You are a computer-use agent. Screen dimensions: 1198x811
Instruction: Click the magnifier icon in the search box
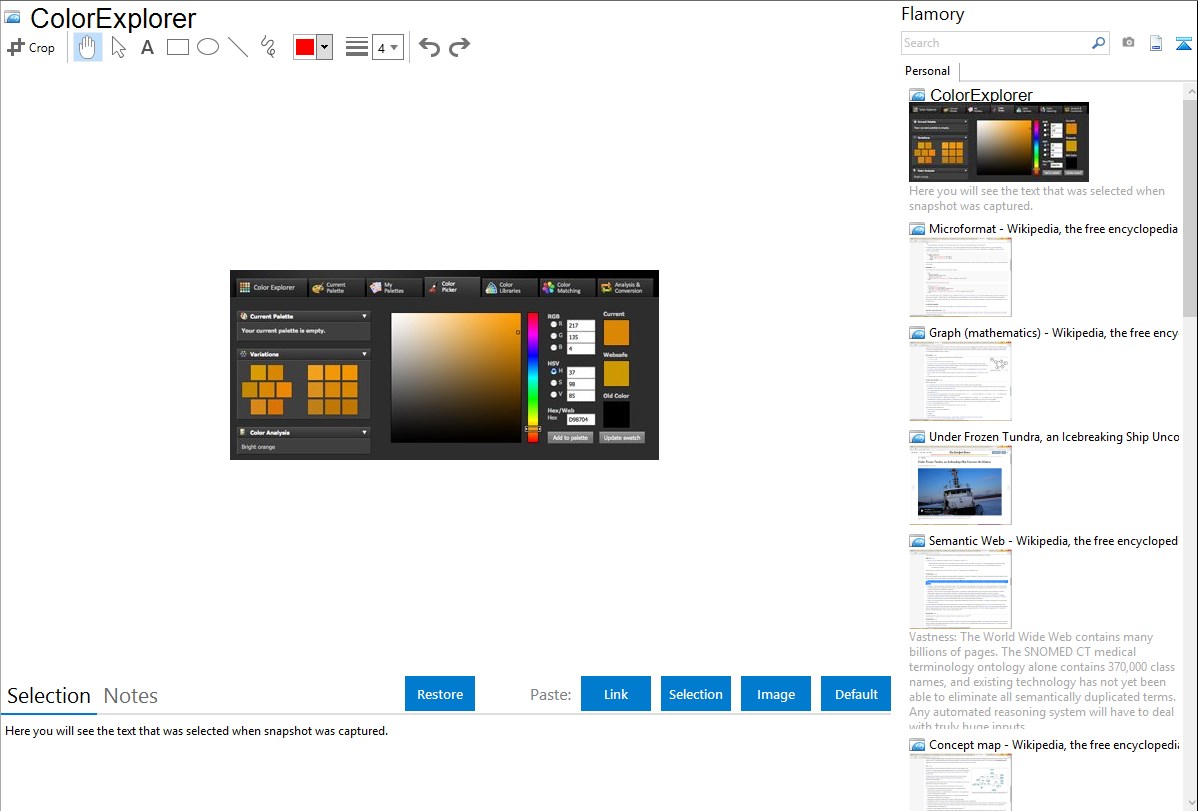[1098, 43]
